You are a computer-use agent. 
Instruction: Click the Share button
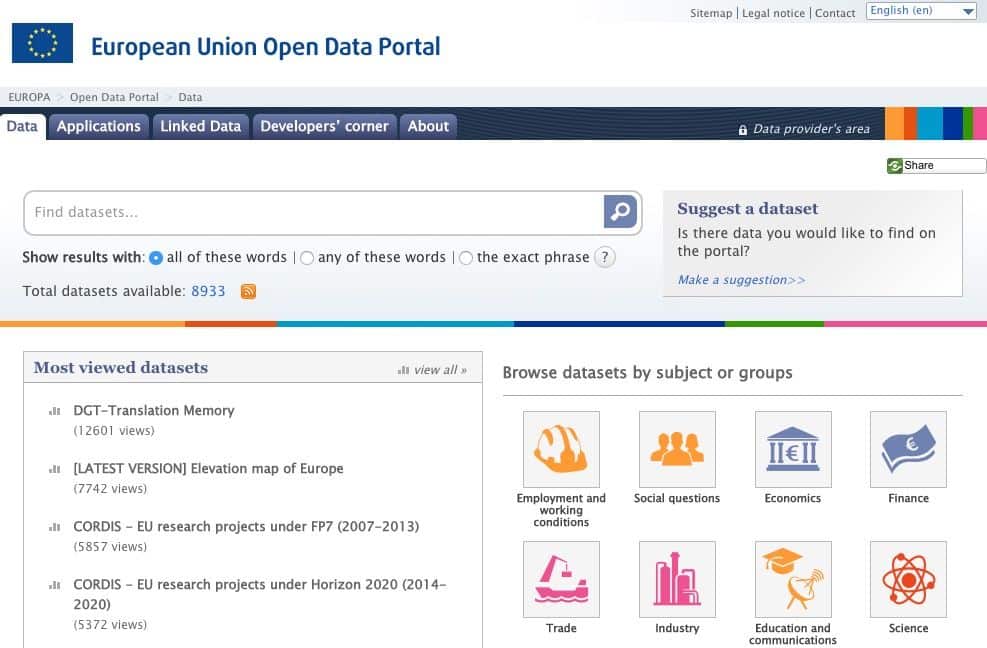tap(936, 166)
